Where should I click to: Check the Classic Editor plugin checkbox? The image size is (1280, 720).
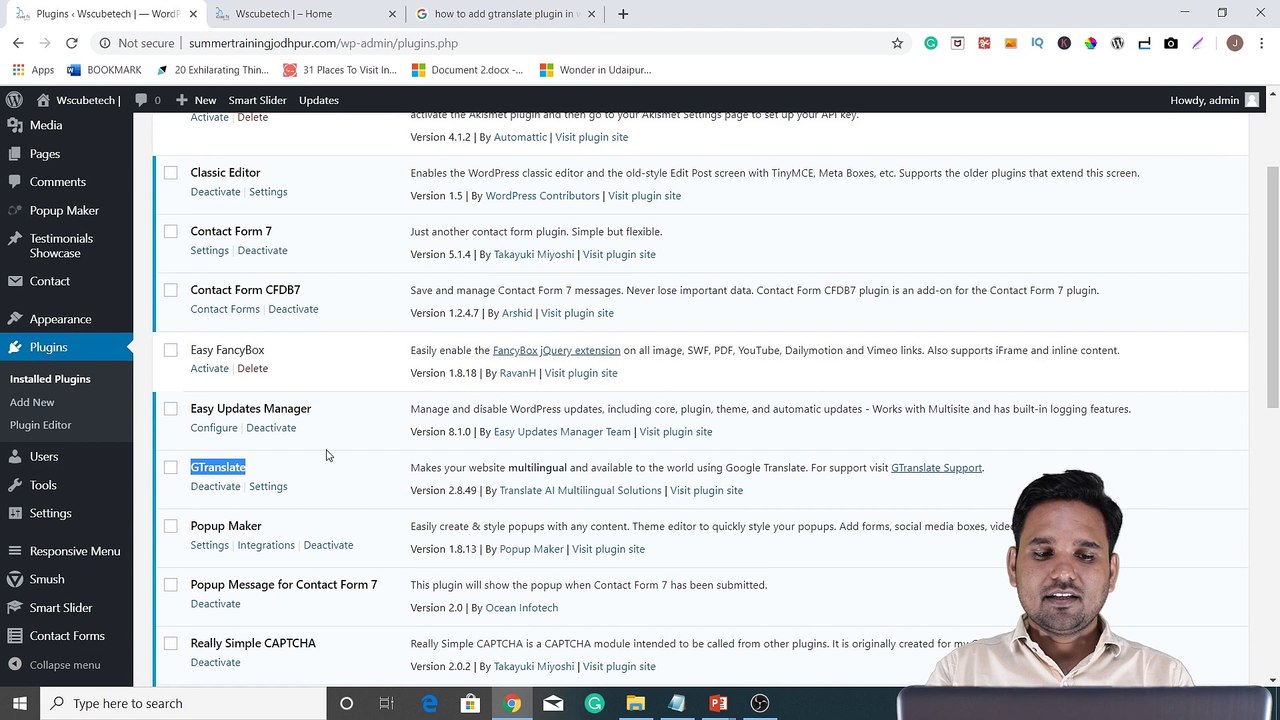171,173
